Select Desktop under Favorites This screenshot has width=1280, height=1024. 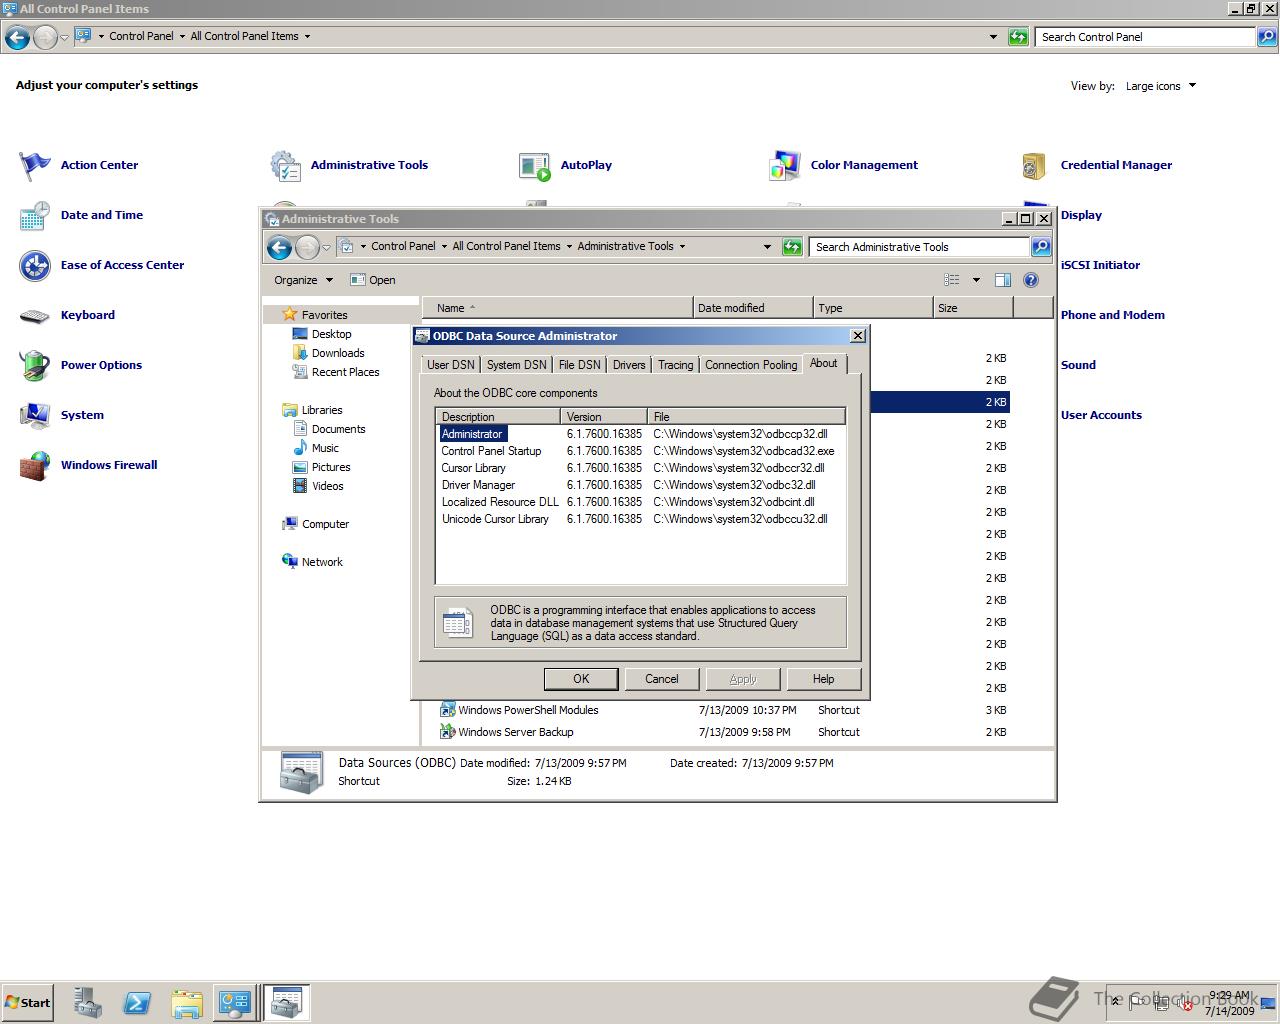[321, 334]
